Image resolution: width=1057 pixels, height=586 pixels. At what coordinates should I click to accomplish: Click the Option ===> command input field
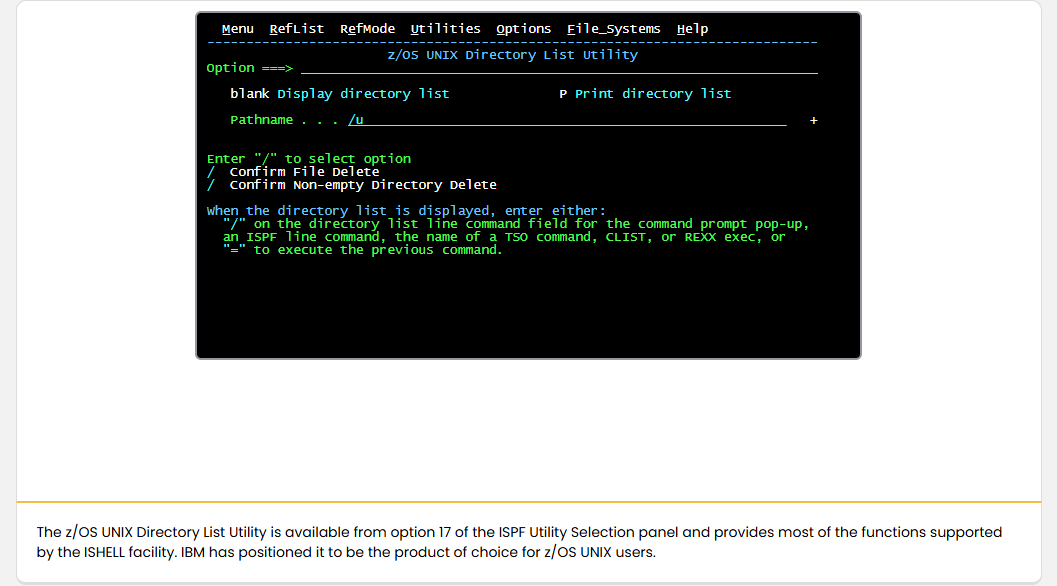pos(559,68)
